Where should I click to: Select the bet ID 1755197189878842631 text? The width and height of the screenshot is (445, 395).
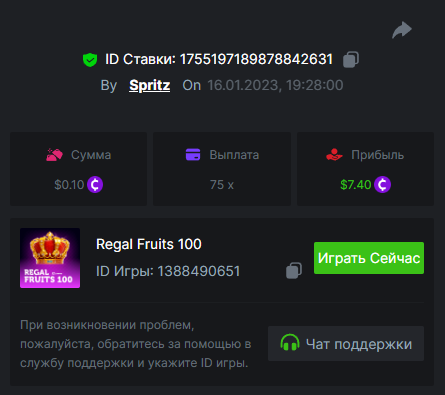256,59
